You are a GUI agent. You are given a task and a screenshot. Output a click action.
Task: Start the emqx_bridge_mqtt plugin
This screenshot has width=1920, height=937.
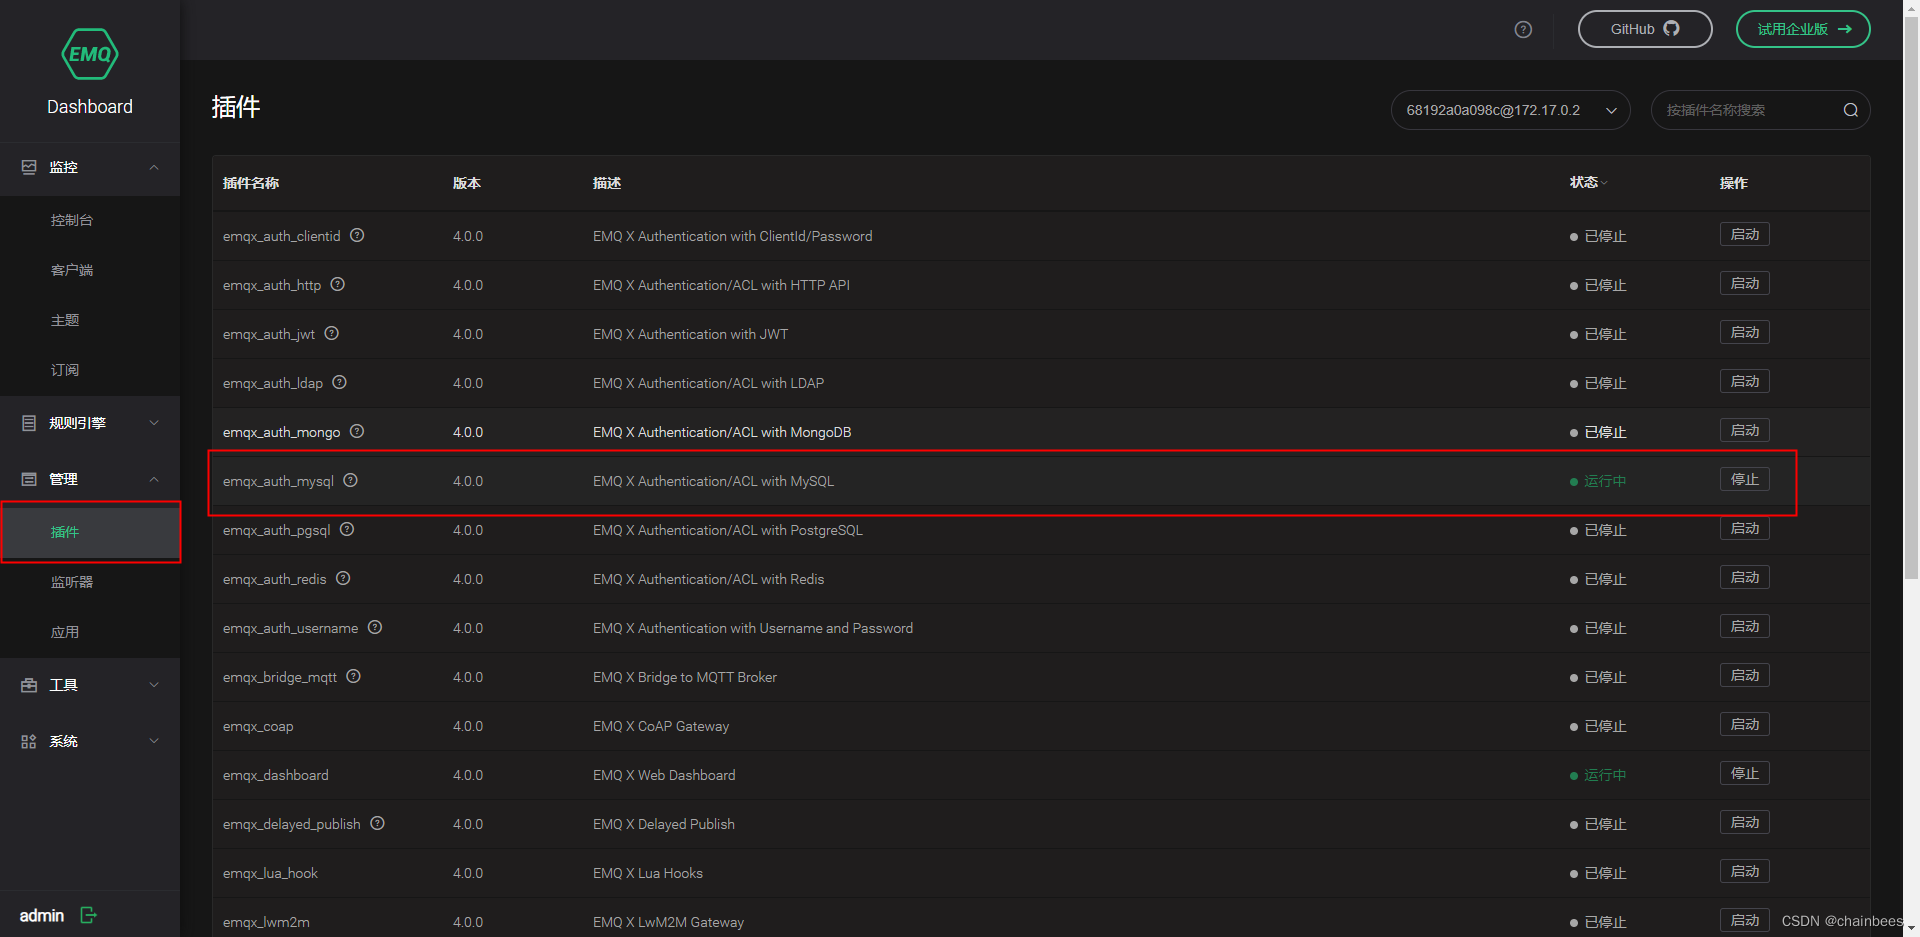[1745, 675]
